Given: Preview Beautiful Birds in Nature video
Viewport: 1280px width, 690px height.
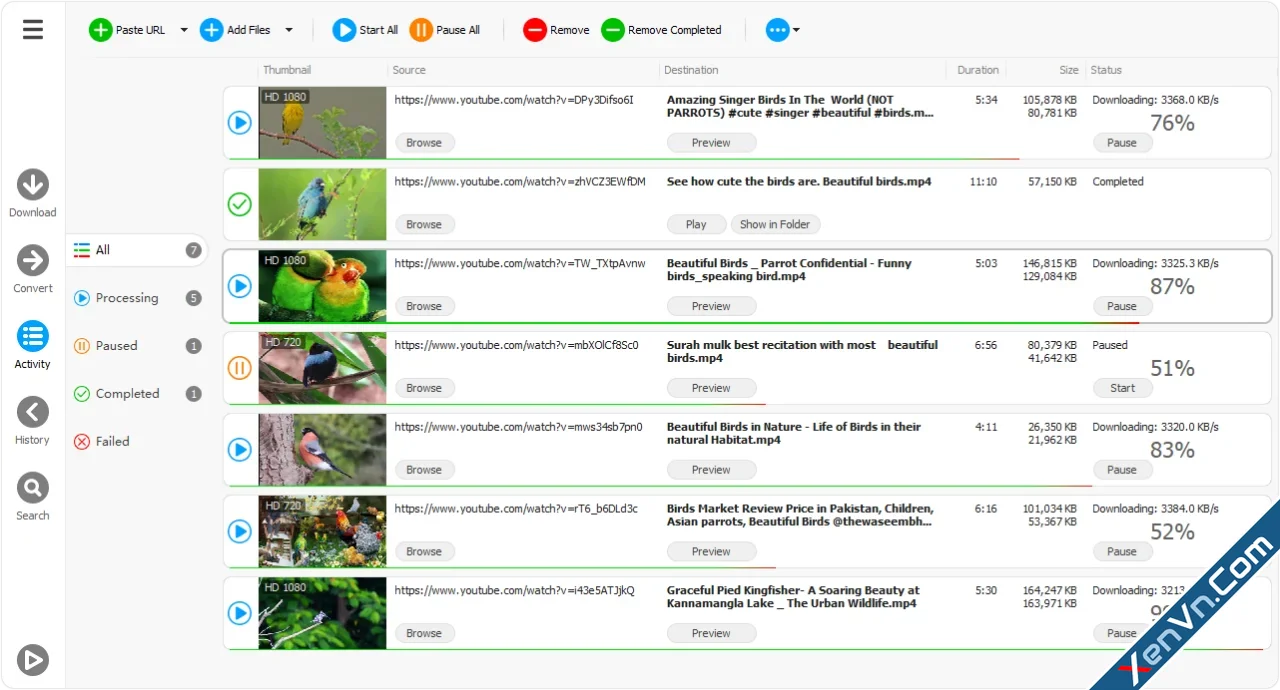Looking at the screenshot, I should pos(711,470).
